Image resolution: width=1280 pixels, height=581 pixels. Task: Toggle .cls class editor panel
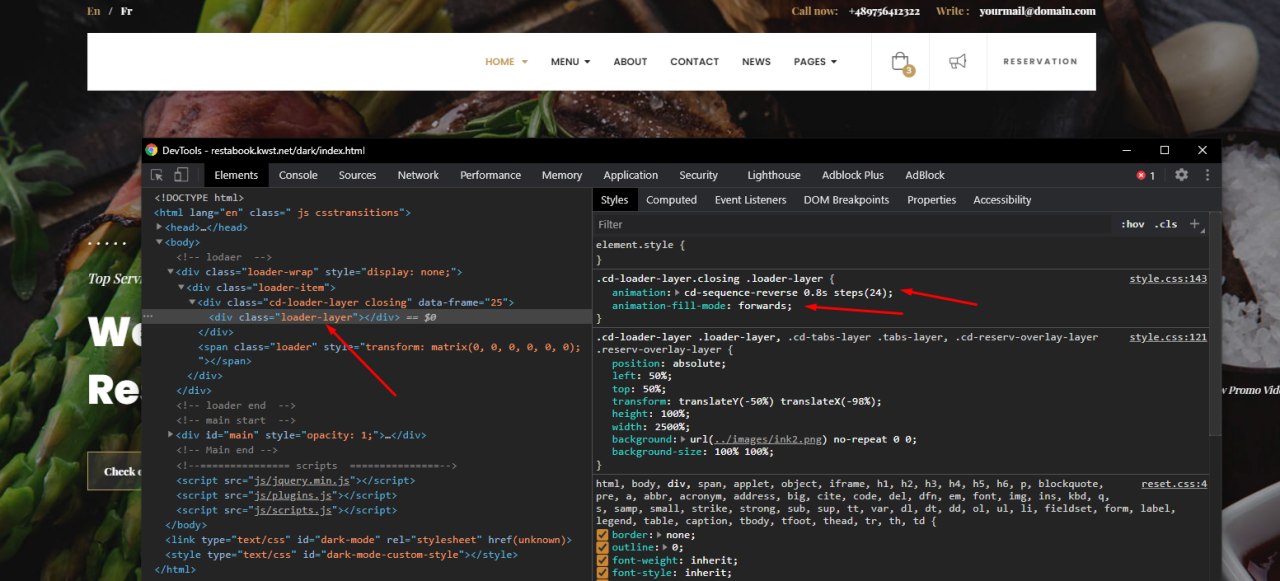tap(1166, 224)
